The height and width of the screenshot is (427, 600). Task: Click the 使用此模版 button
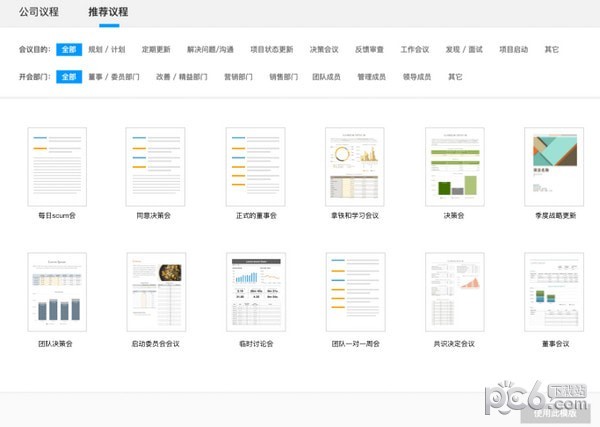pyautogui.click(x=555, y=412)
